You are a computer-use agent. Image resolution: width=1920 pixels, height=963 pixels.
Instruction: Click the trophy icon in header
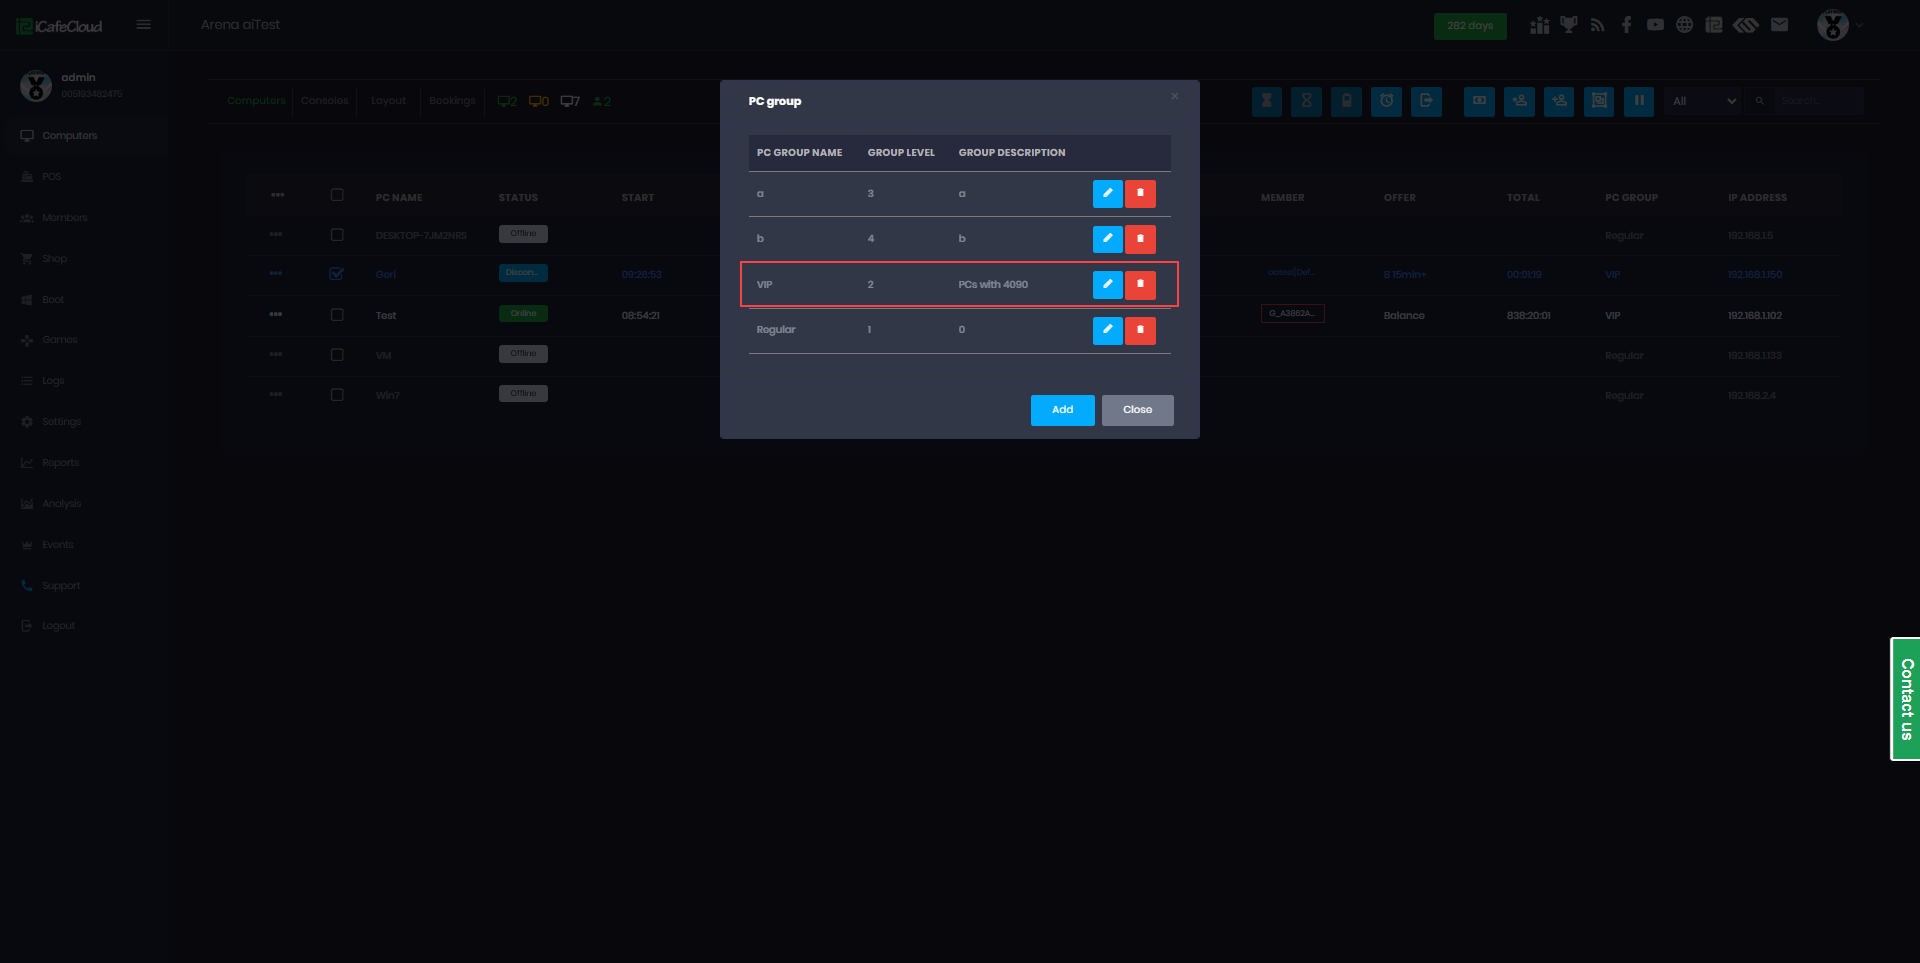pos(1569,25)
